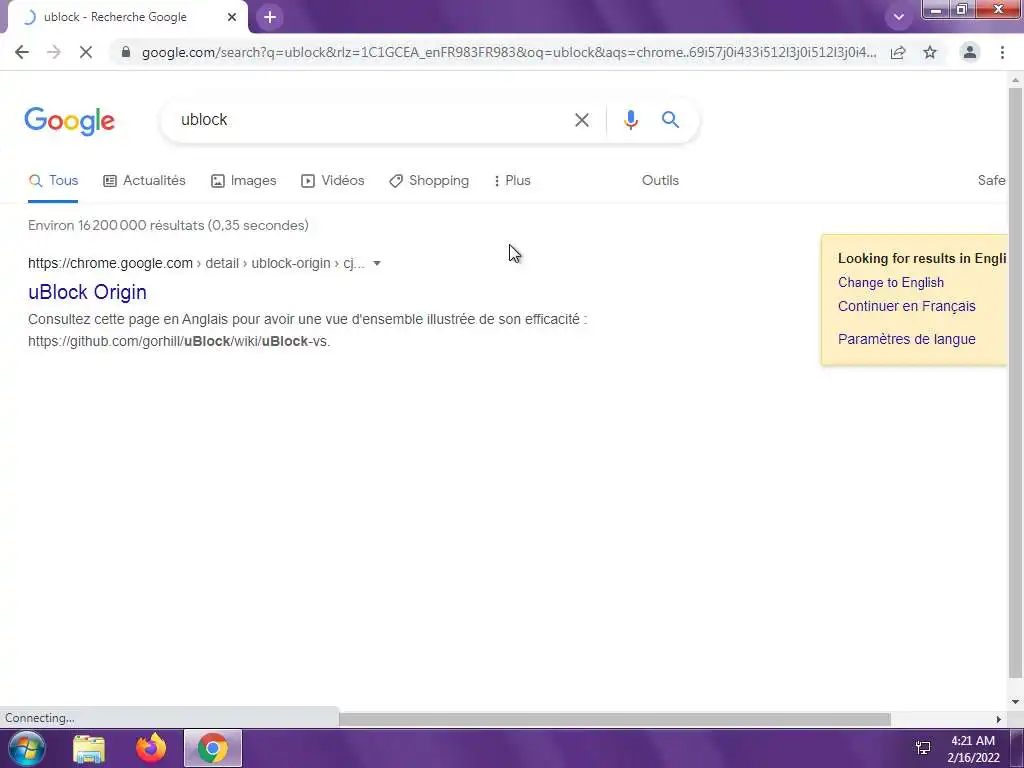Click the Google logo
Image resolution: width=1024 pixels, height=768 pixels.
tap(70, 121)
